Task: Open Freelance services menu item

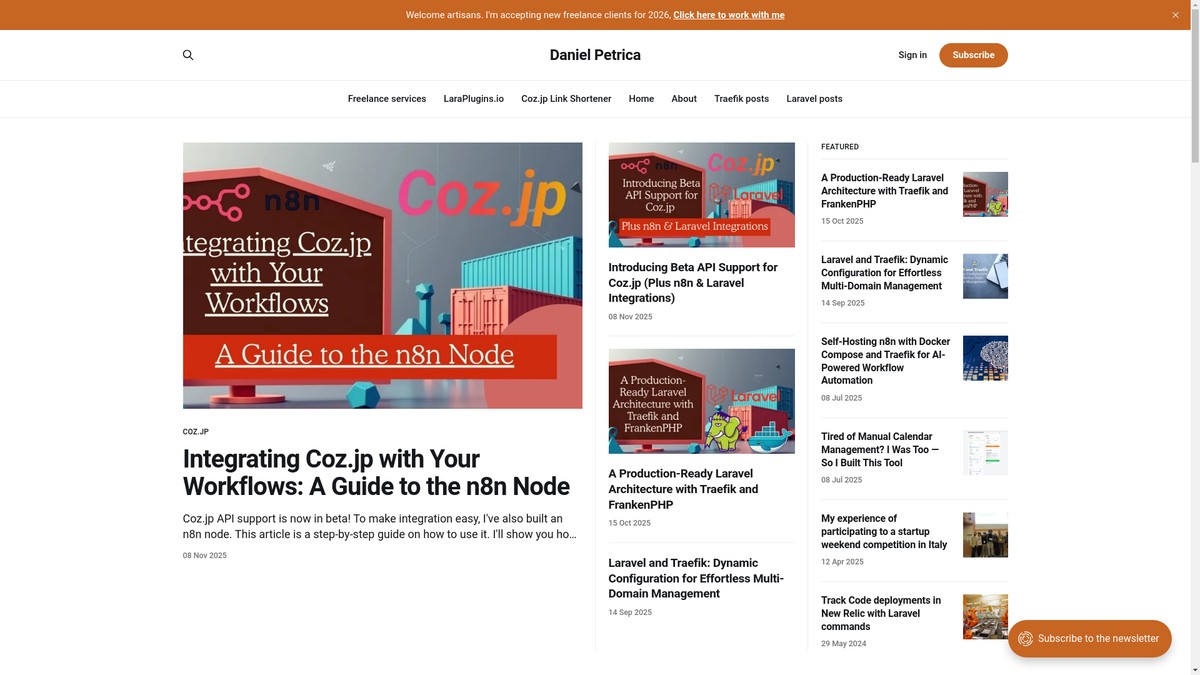Action: pos(387,99)
